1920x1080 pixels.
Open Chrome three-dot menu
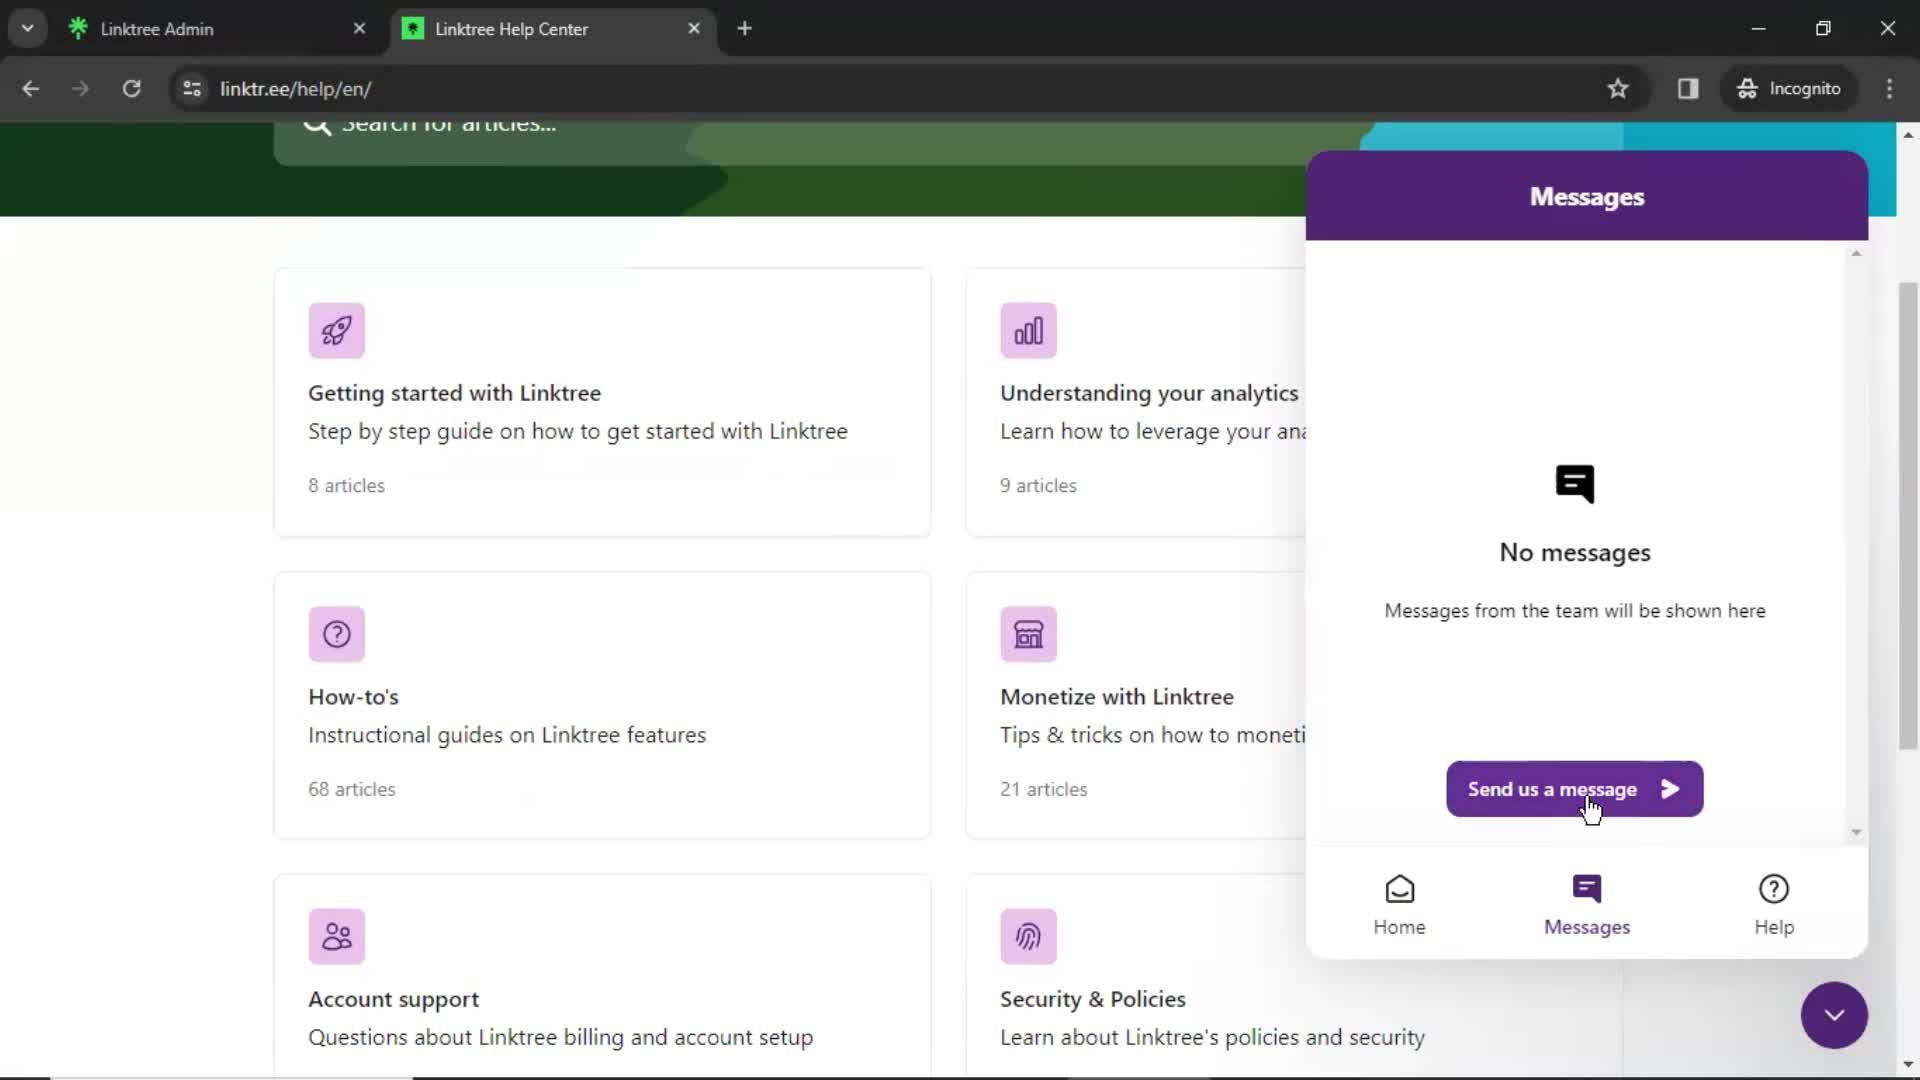tap(1889, 88)
